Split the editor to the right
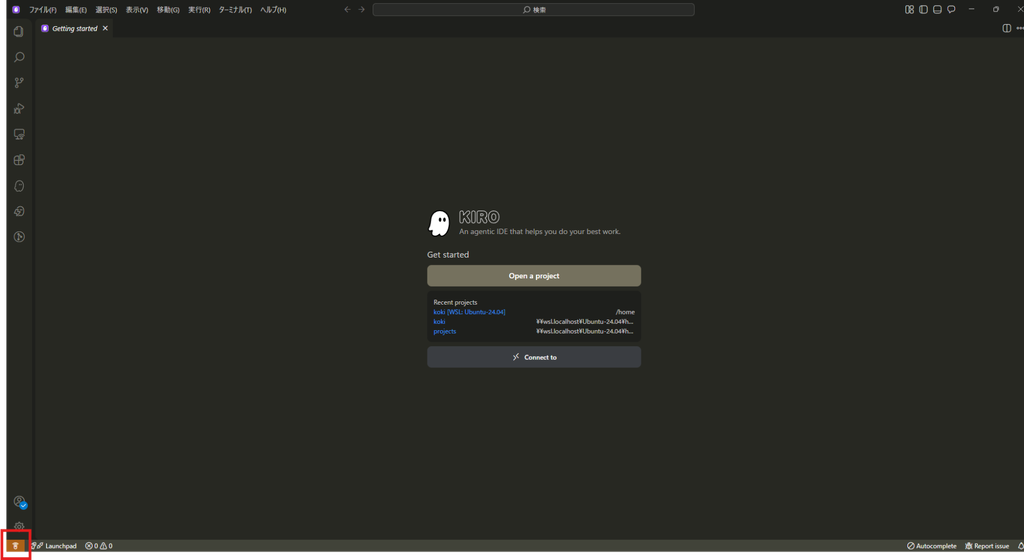Viewport: 1024px width, 560px height. 1006,28
